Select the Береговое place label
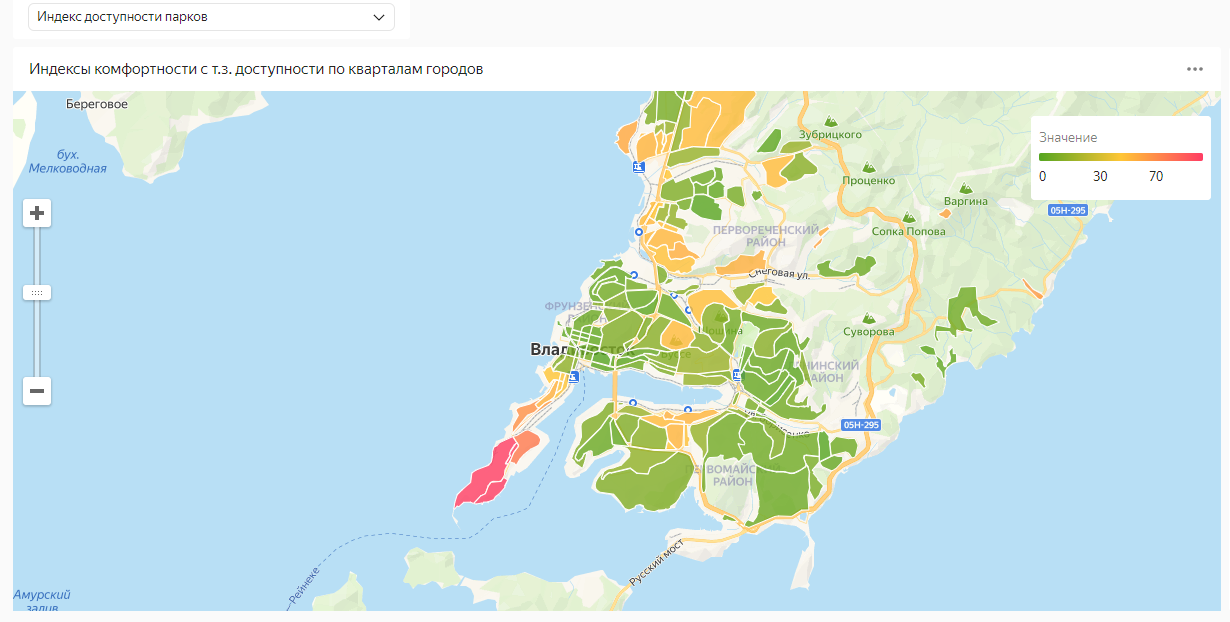The image size is (1230, 622). pyautogui.click(x=96, y=103)
